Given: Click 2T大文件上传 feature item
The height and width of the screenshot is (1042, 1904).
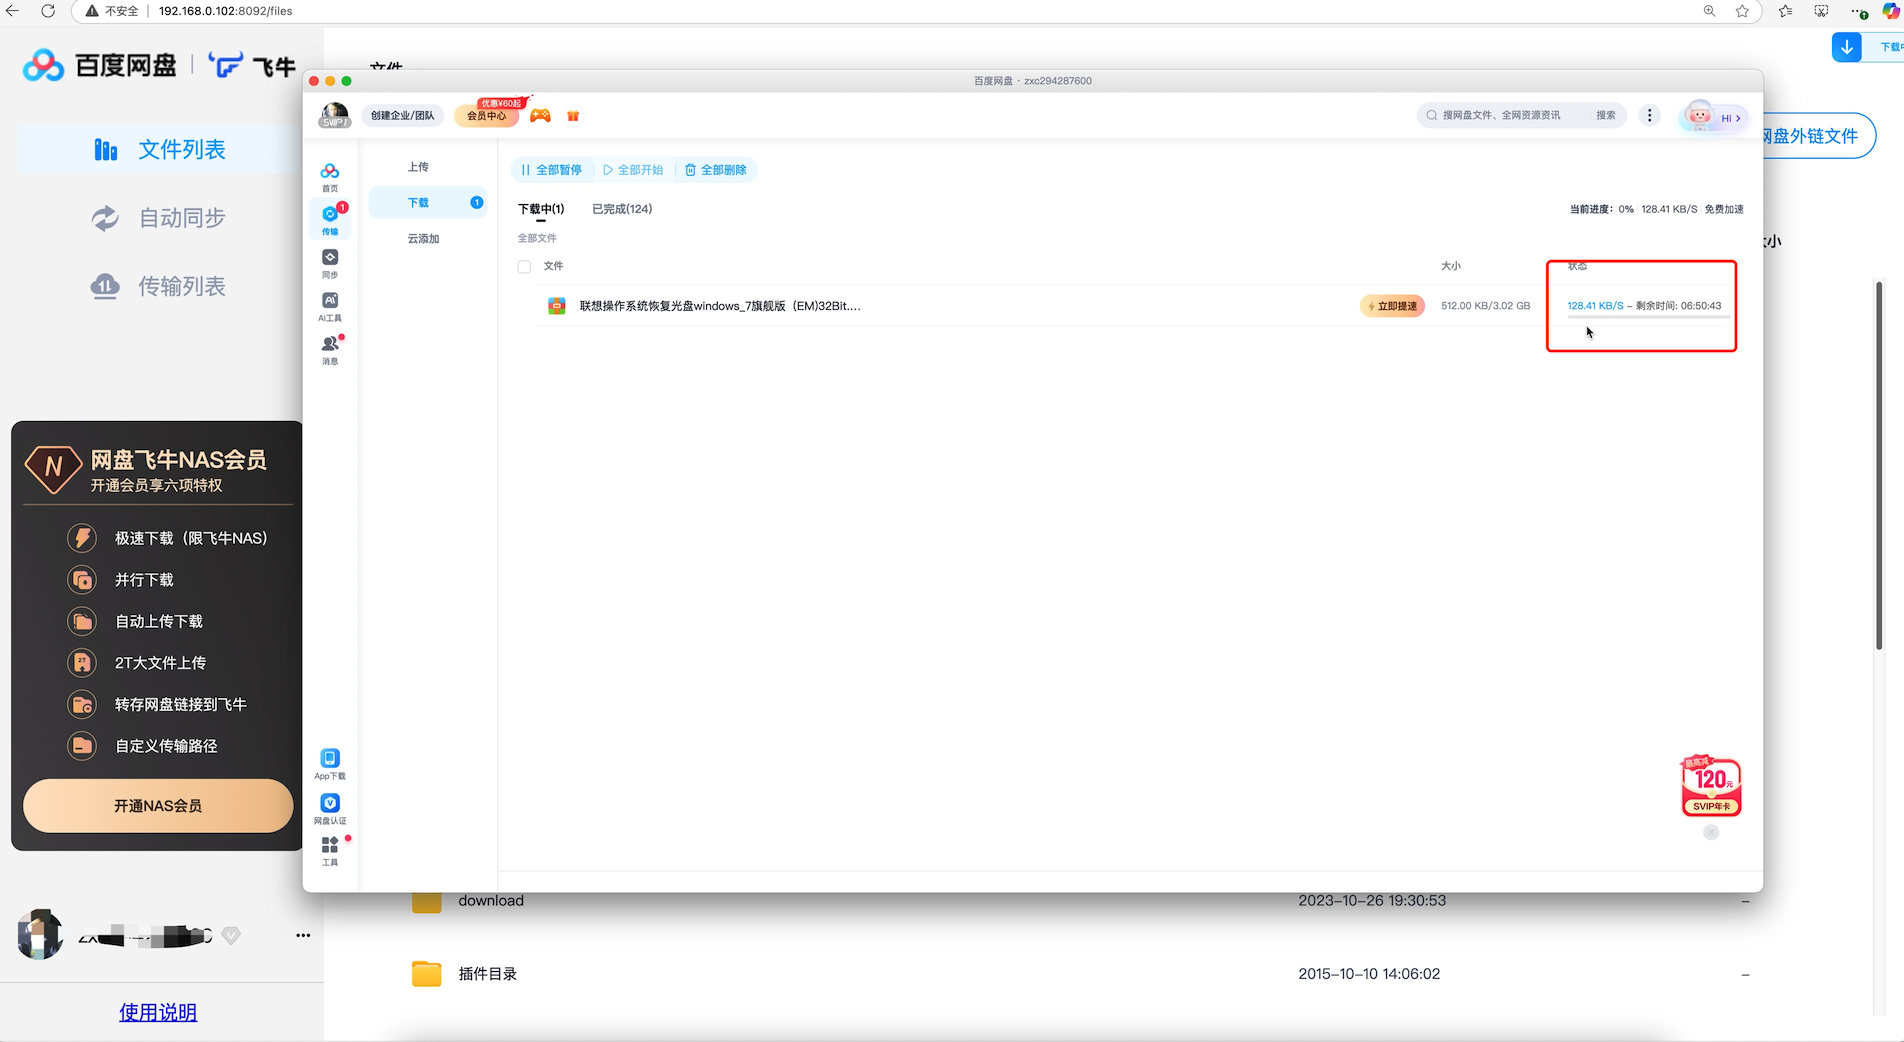Looking at the screenshot, I should click(x=137, y=663).
